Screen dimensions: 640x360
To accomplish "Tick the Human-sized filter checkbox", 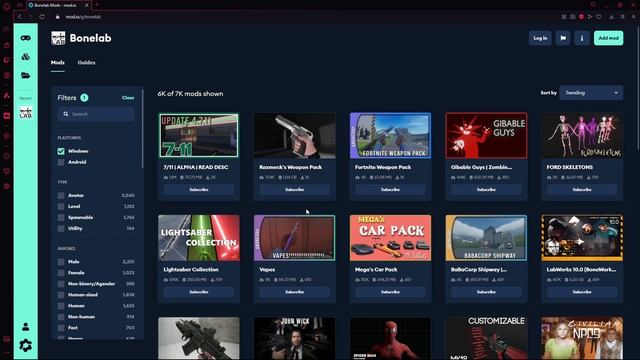I will (x=61, y=295).
